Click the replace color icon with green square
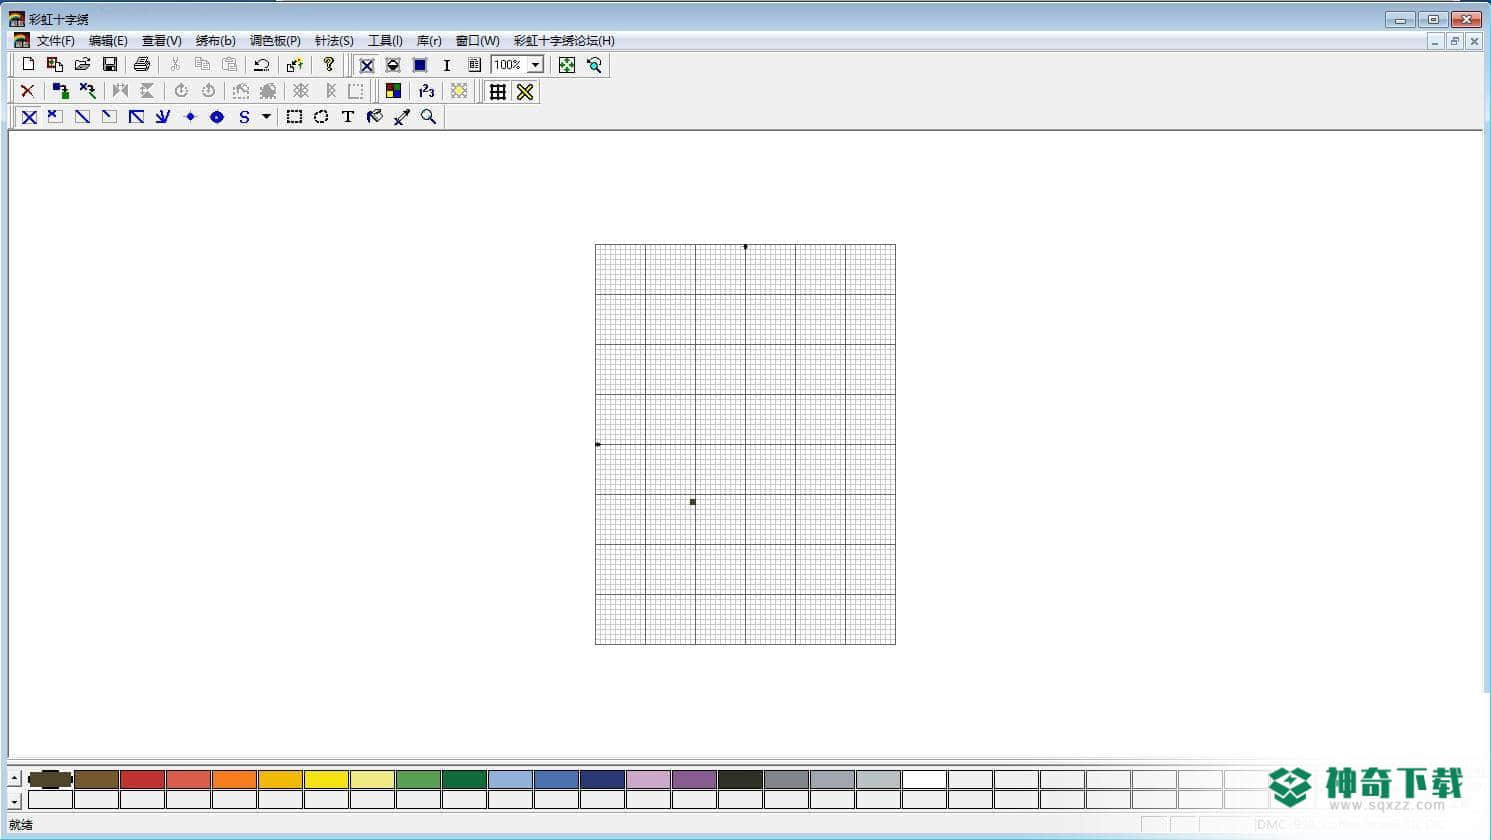The image size is (1491, 840). [61, 91]
